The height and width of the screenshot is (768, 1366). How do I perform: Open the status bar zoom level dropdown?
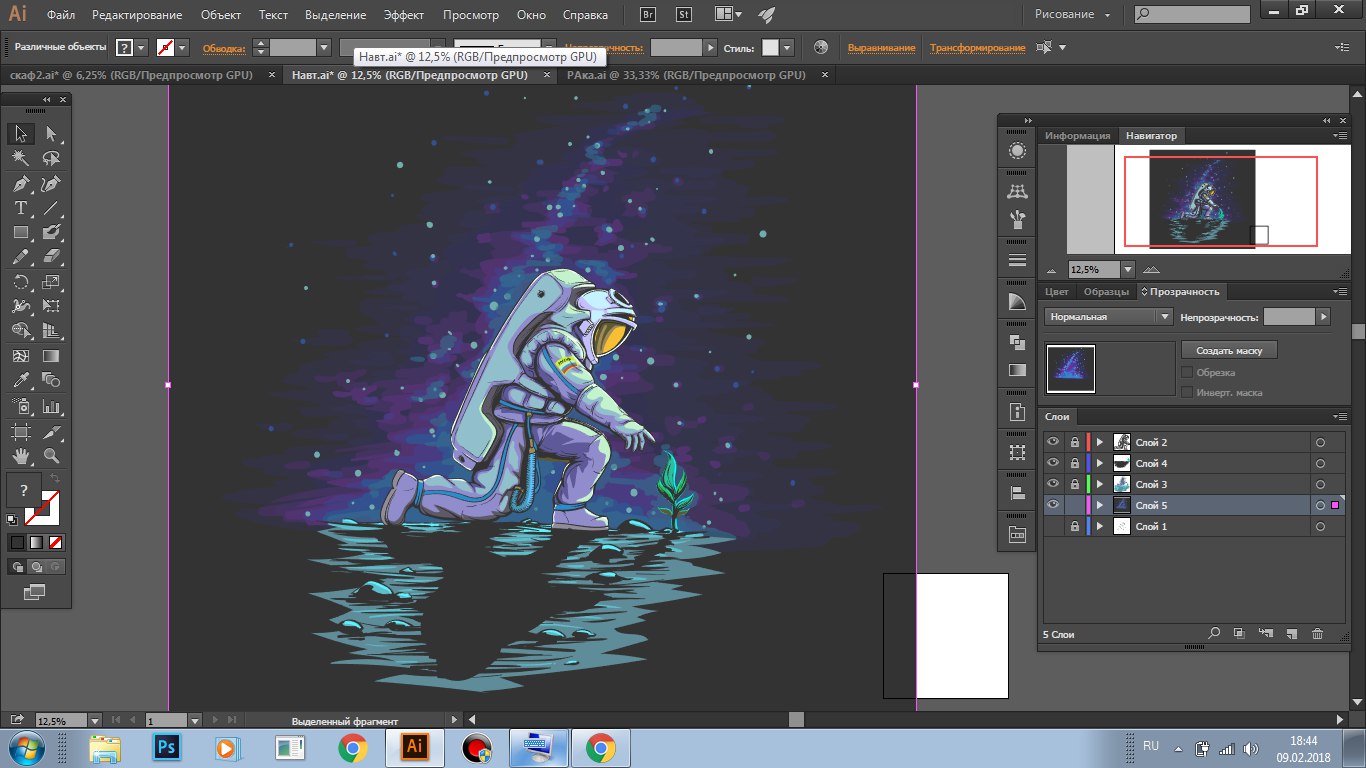click(x=95, y=720)
